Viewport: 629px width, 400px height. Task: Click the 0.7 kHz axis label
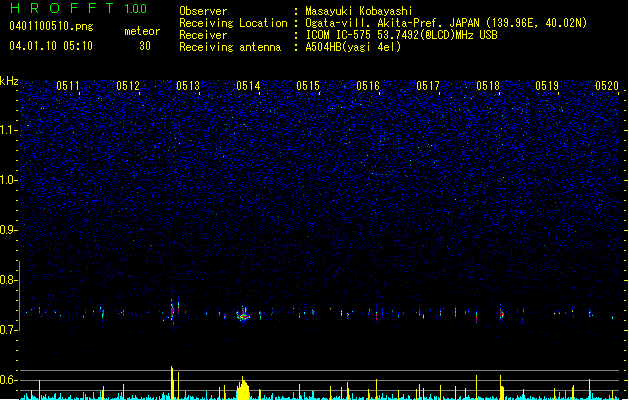(x=9, y=330)
